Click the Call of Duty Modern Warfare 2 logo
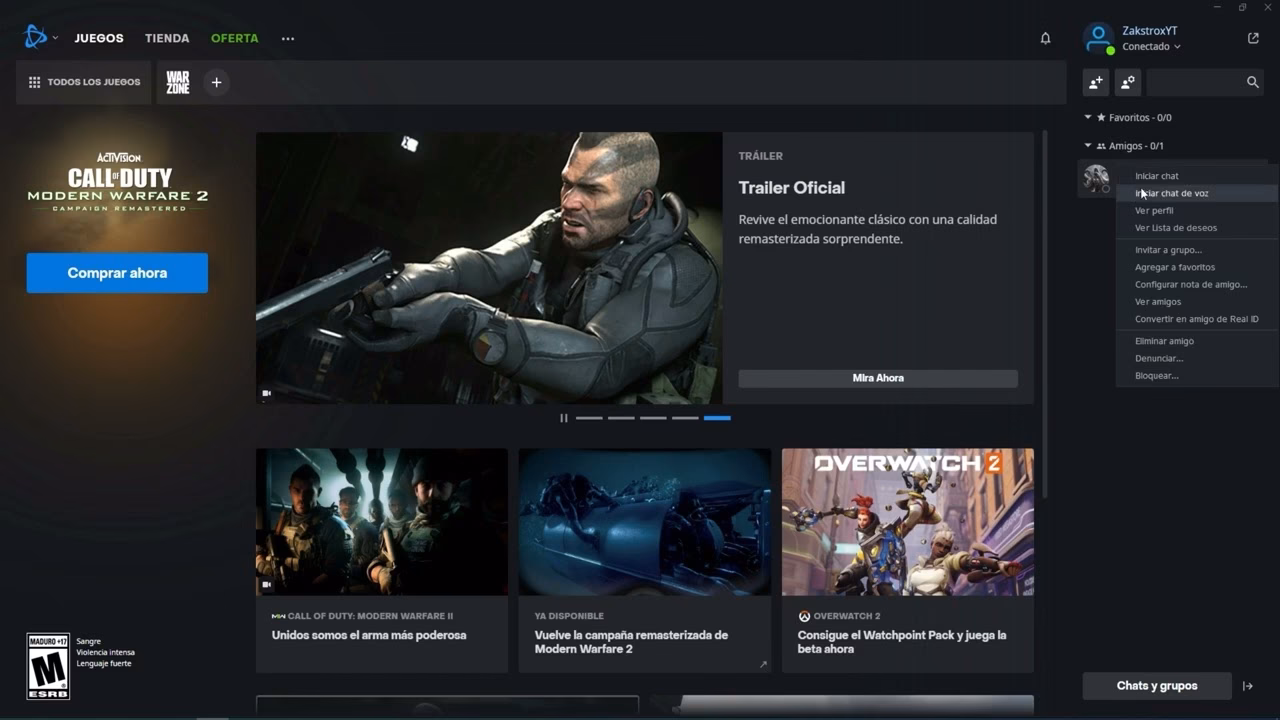 tap(118, 181)
